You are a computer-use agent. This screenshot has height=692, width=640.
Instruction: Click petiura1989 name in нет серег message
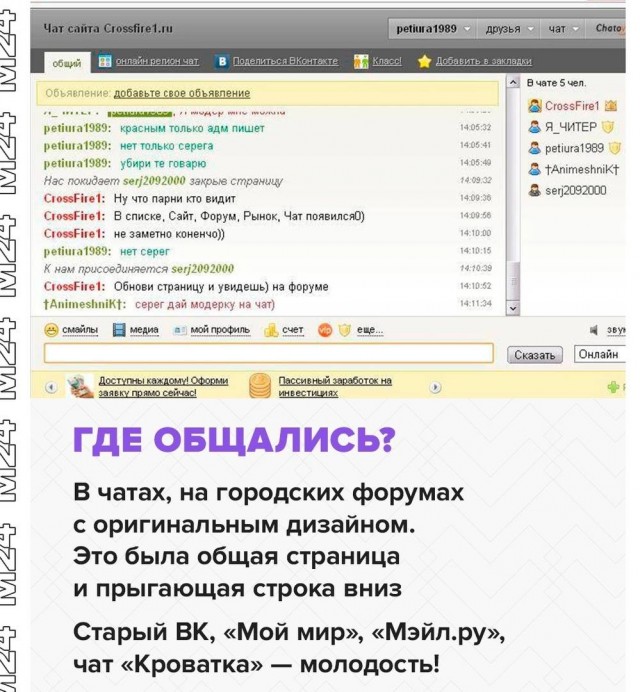coord(77,252)
